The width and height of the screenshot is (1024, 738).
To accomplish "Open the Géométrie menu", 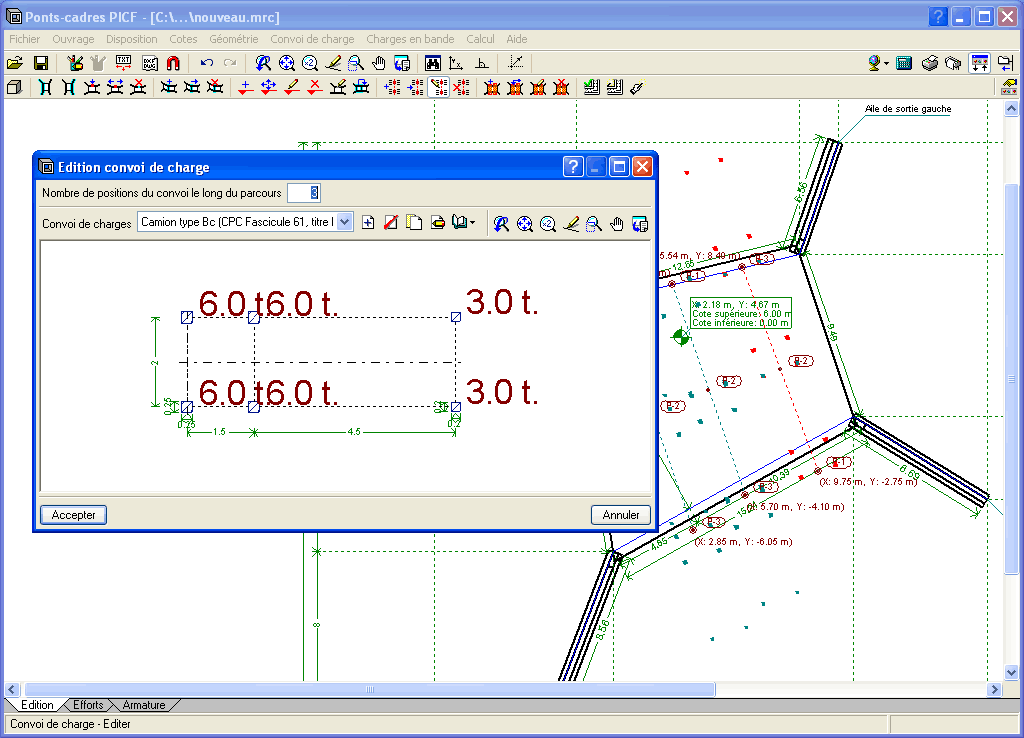I will 233,39.
